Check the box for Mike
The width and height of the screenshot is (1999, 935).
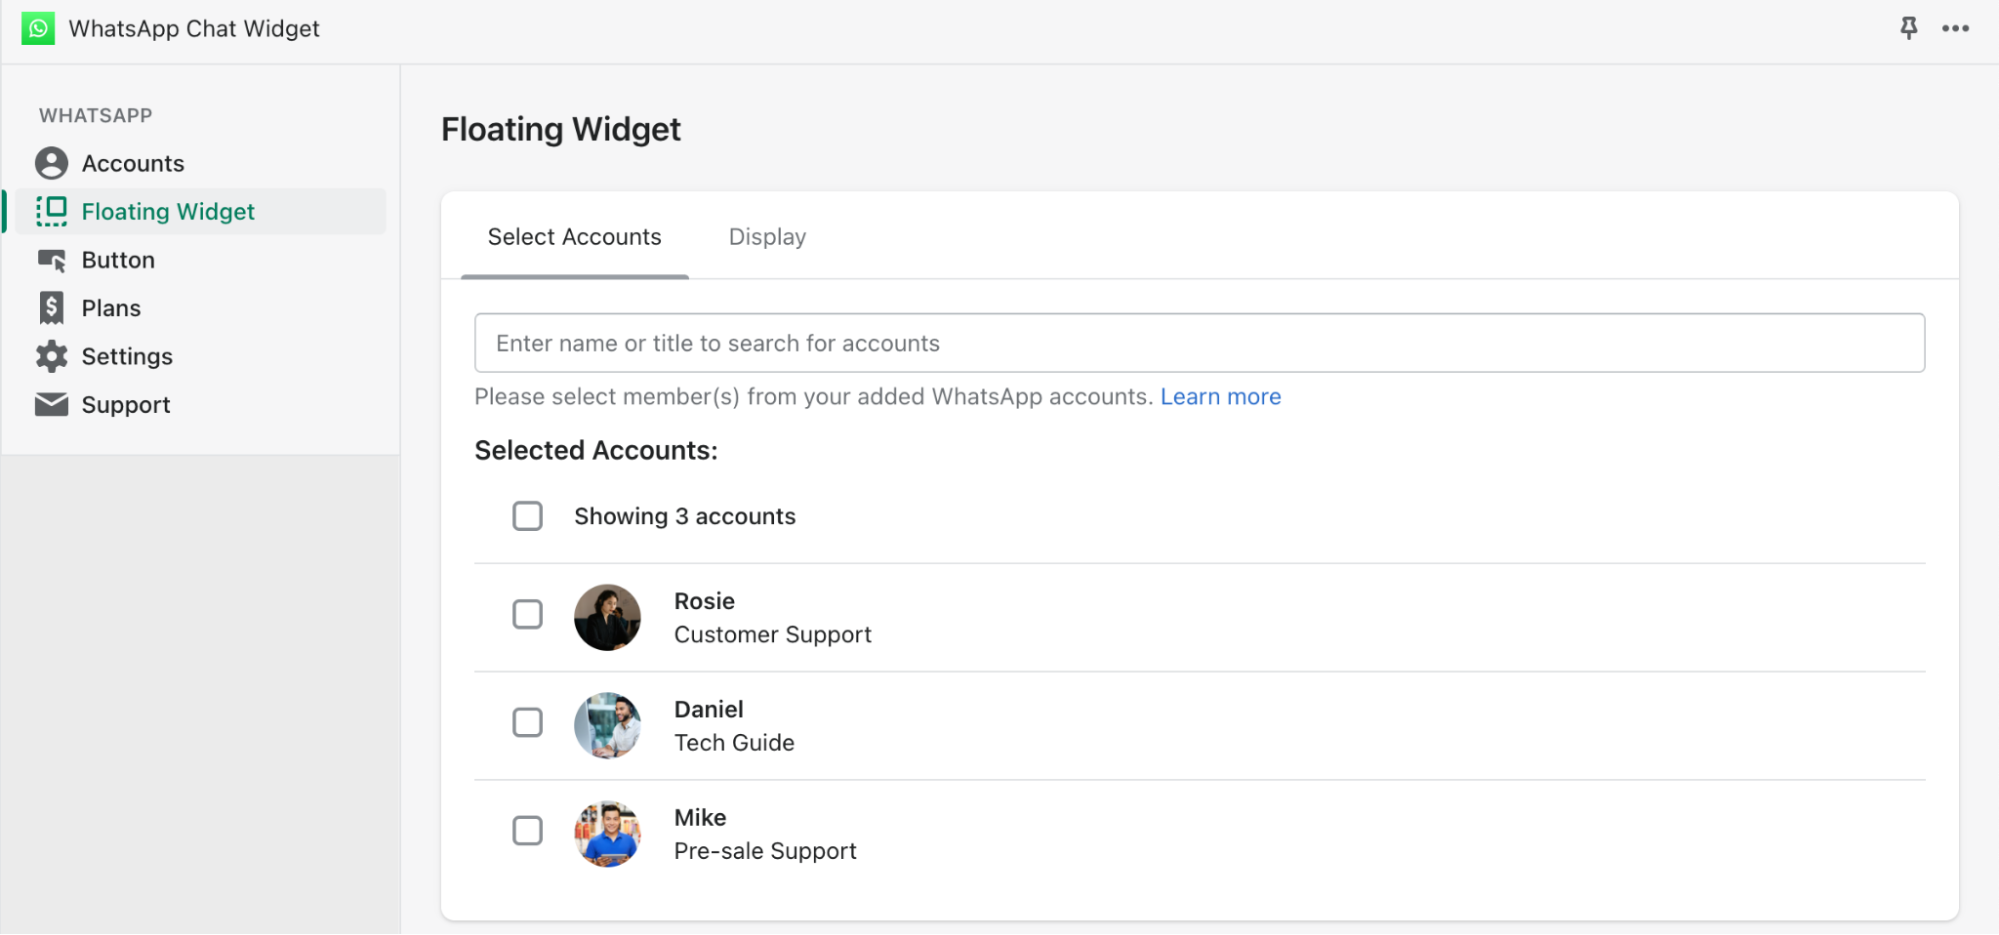click(527, 830)
